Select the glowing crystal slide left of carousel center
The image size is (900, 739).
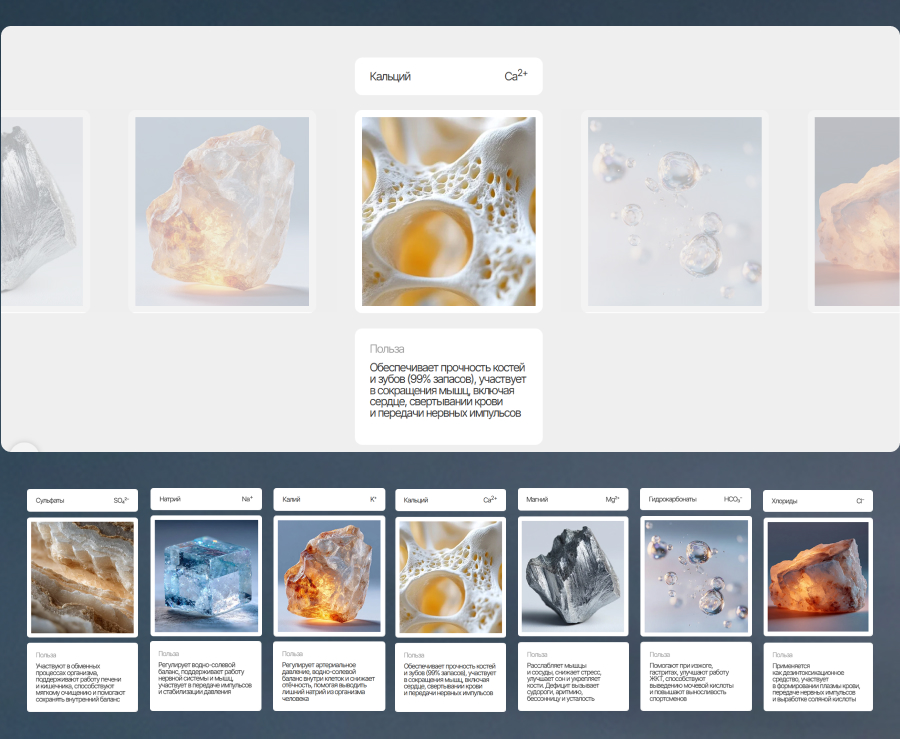pos(222,211)
